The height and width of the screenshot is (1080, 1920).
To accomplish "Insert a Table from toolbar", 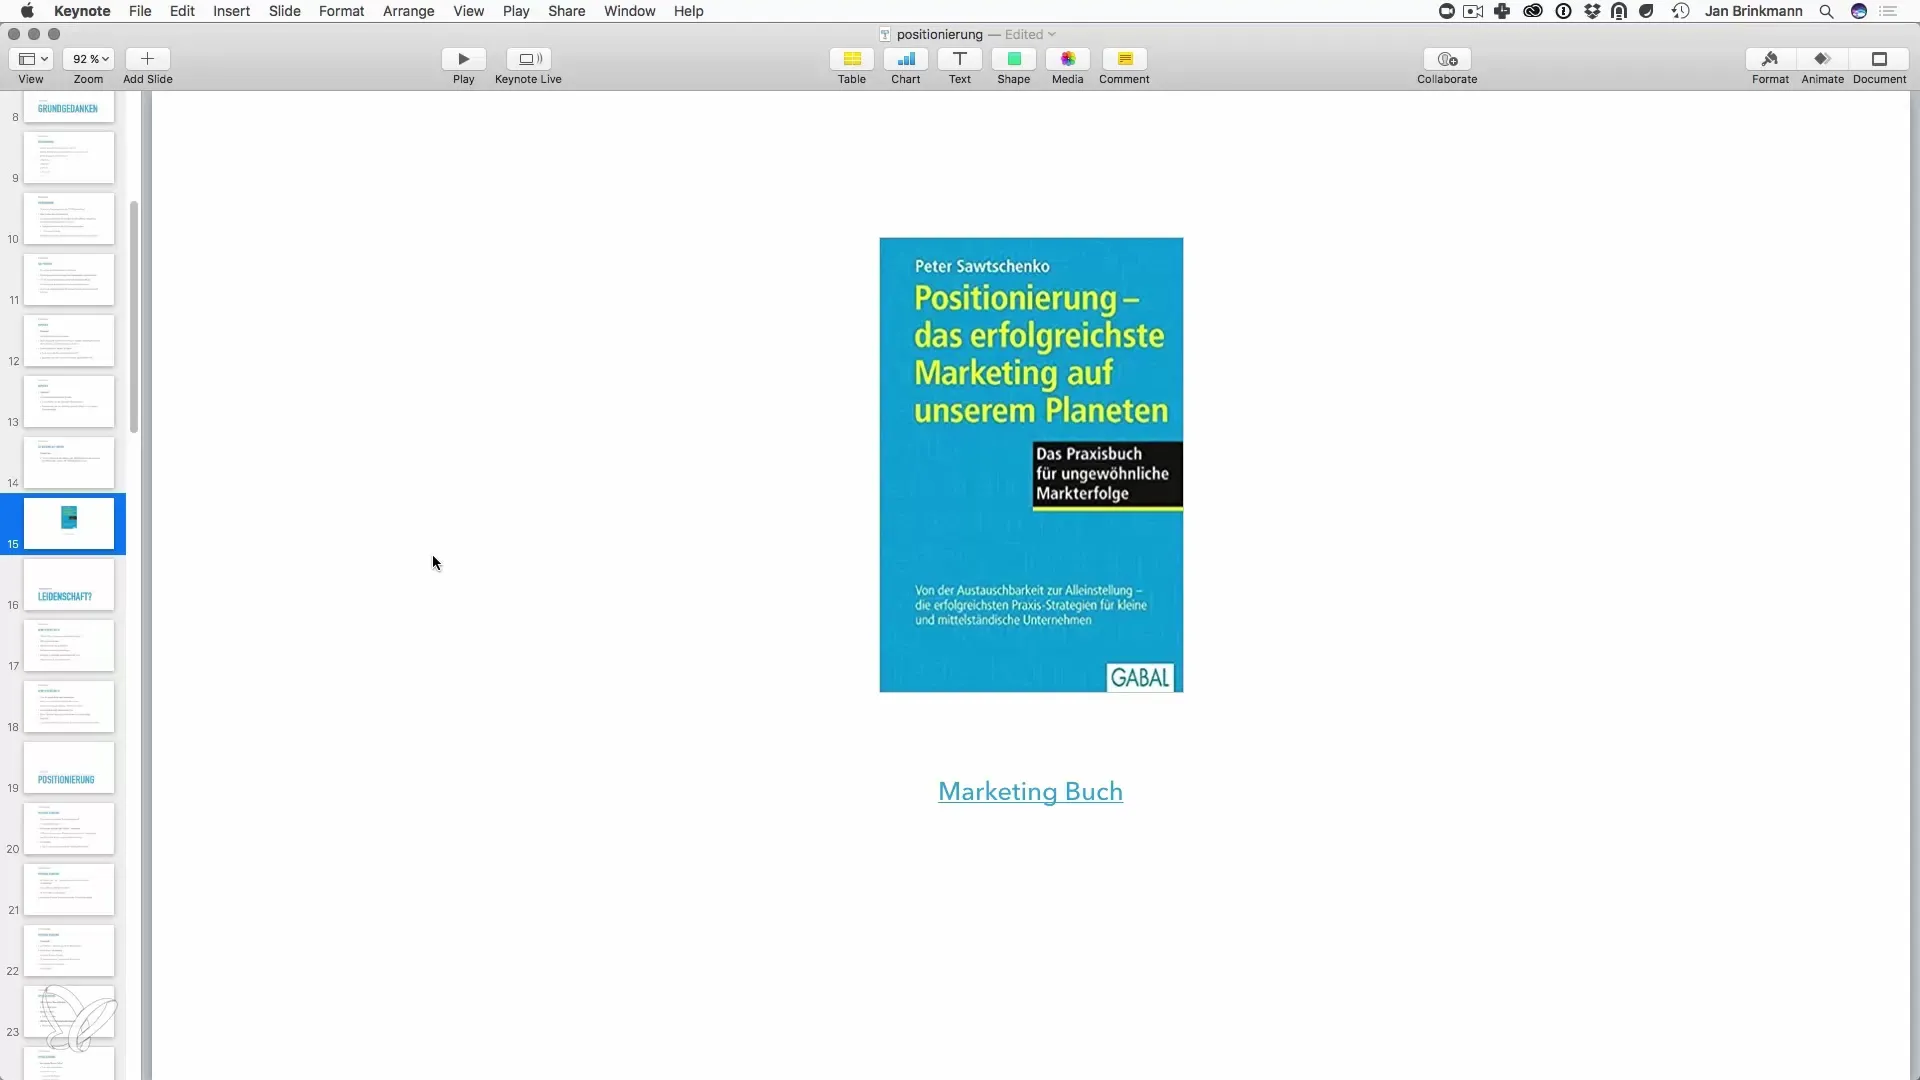I will 852,59.
